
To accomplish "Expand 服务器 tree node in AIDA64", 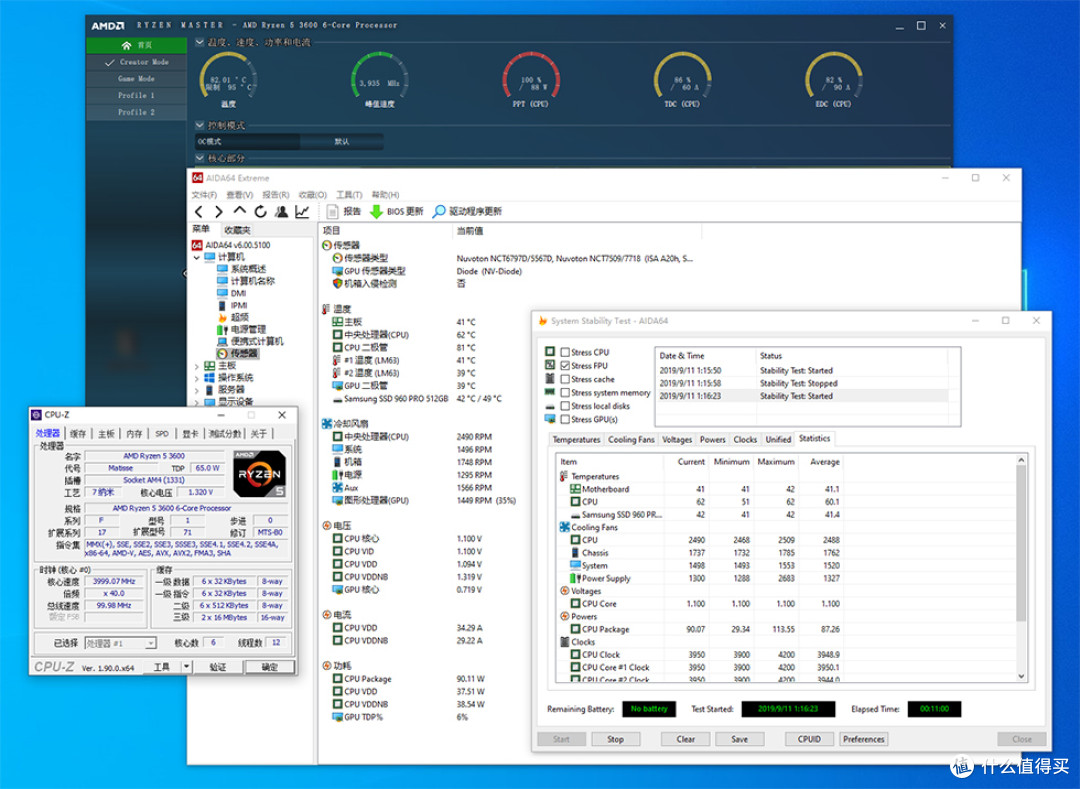I will 196,390.
